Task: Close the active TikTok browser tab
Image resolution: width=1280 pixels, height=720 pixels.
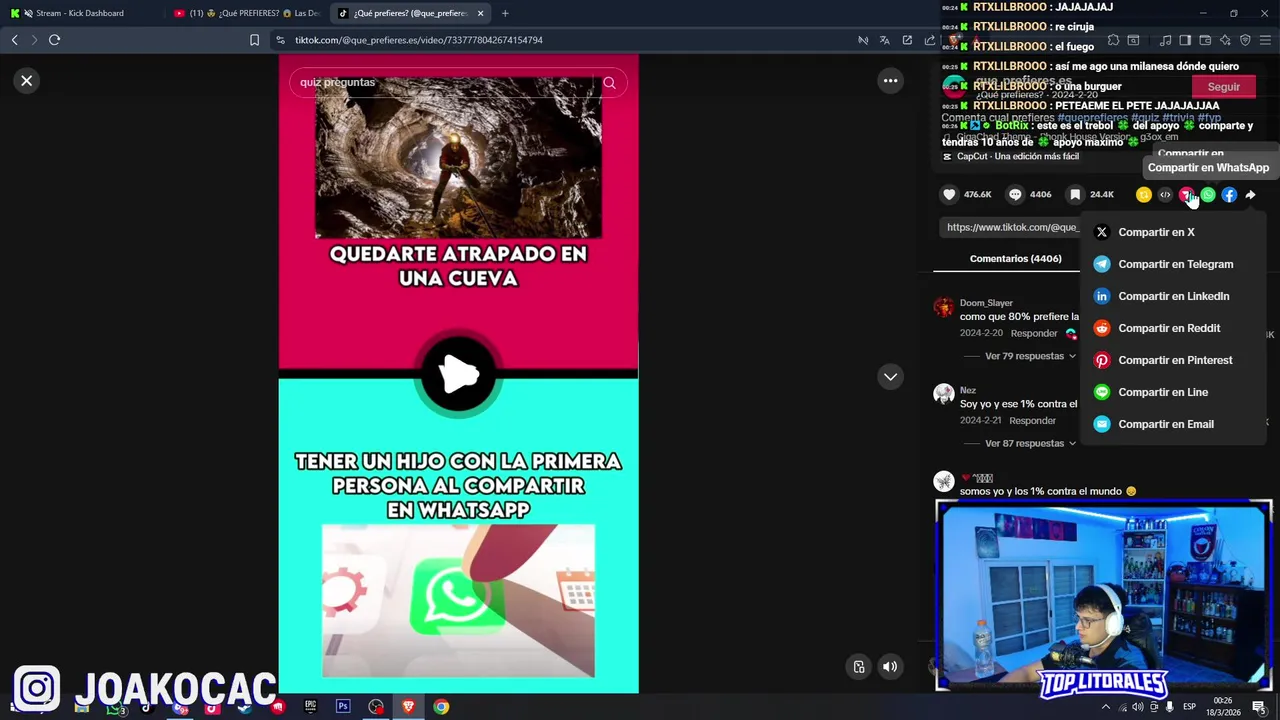Action: click(481, 13)
